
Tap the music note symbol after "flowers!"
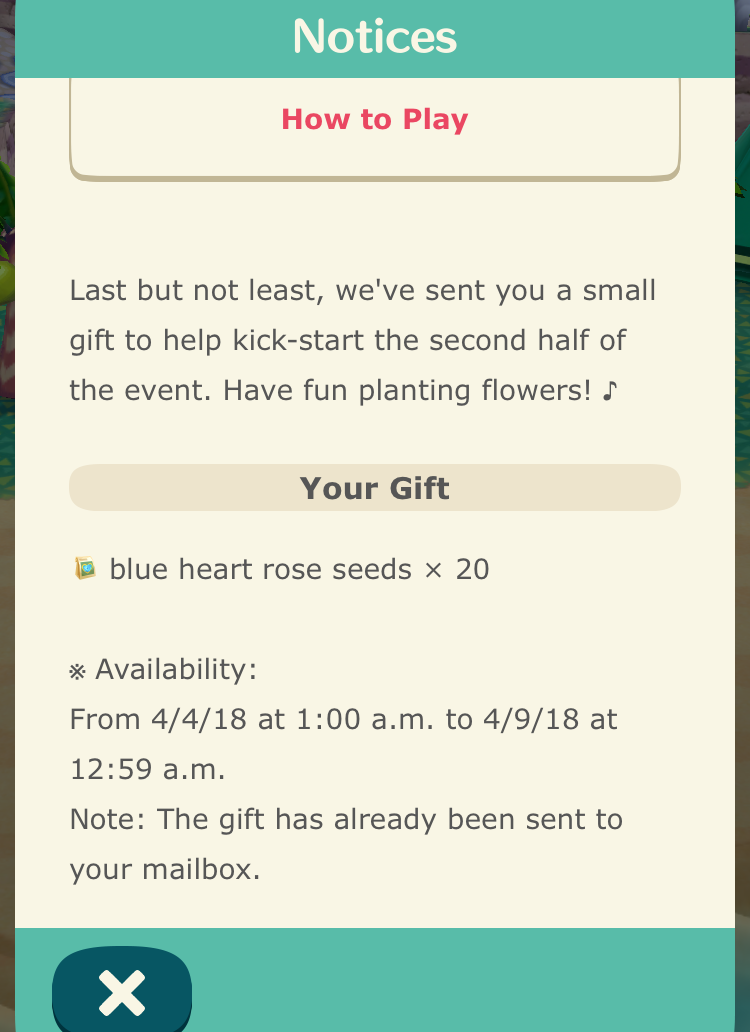(x=610, y=390)
